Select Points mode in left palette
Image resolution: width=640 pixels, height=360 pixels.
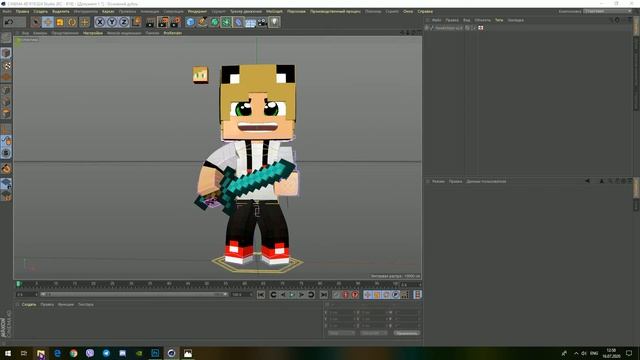6,90
